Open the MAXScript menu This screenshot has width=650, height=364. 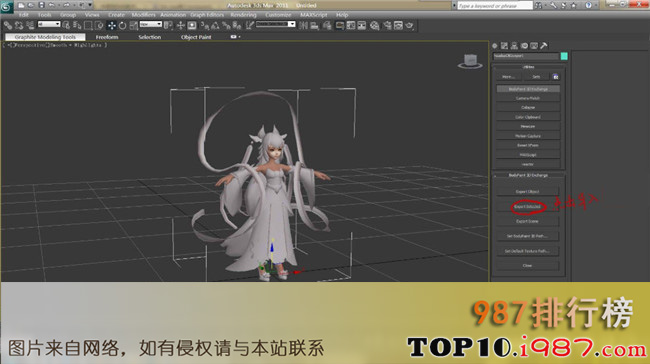click(x=313, y=15)
